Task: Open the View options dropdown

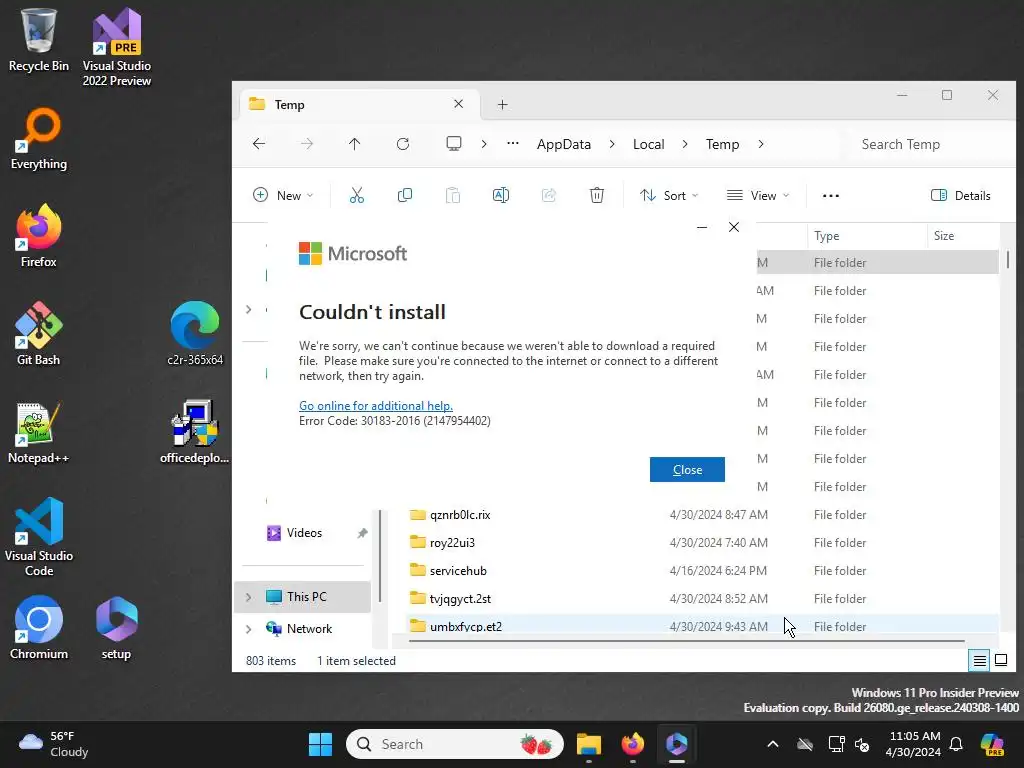Action: [x=758, y=195]
